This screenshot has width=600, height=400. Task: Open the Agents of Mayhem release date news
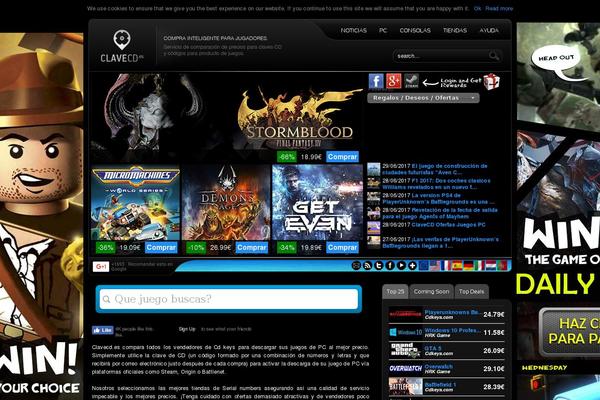click(x=440, y=213)
